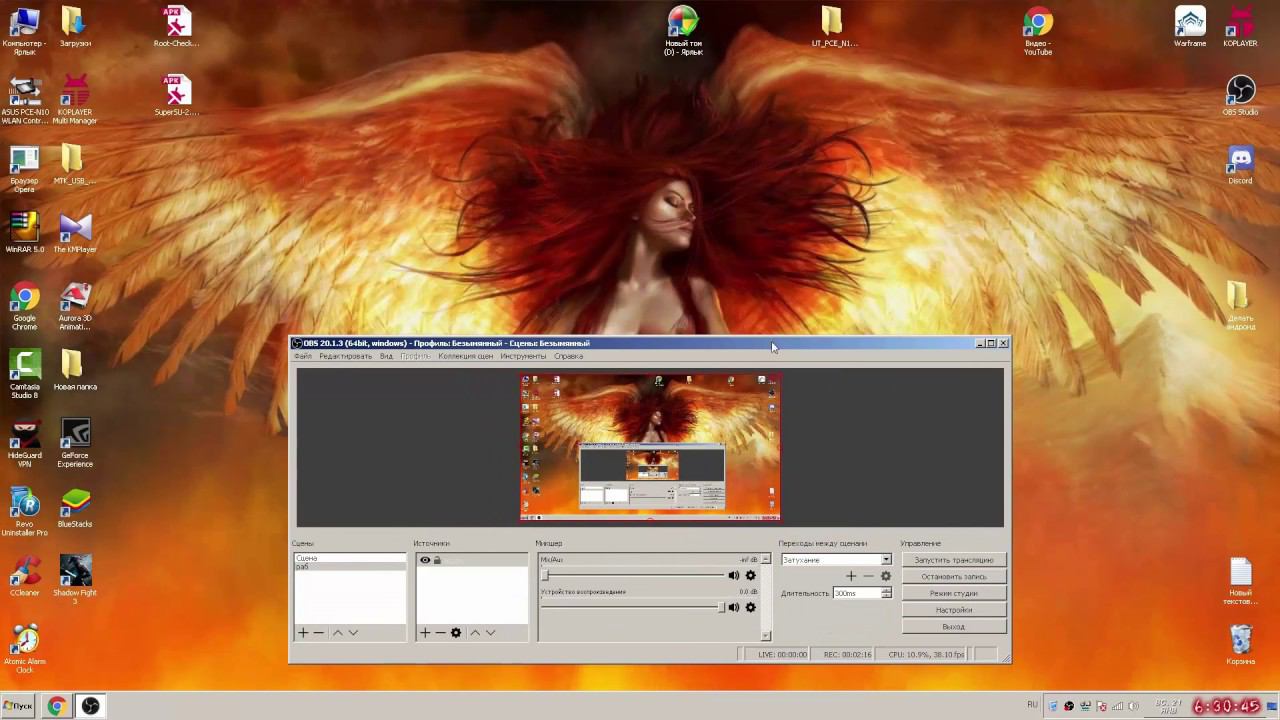Open CCleaner desktop icon

click(x=25, y=577)
